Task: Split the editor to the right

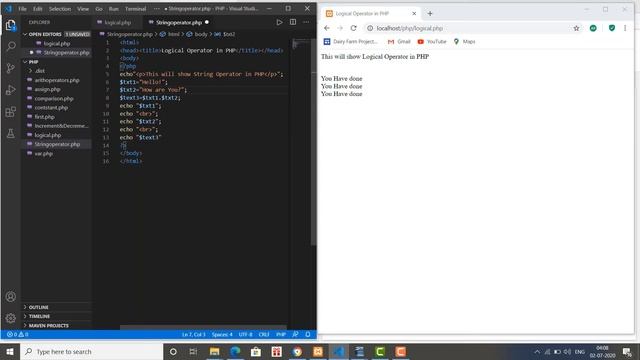Action: [293, 22]
